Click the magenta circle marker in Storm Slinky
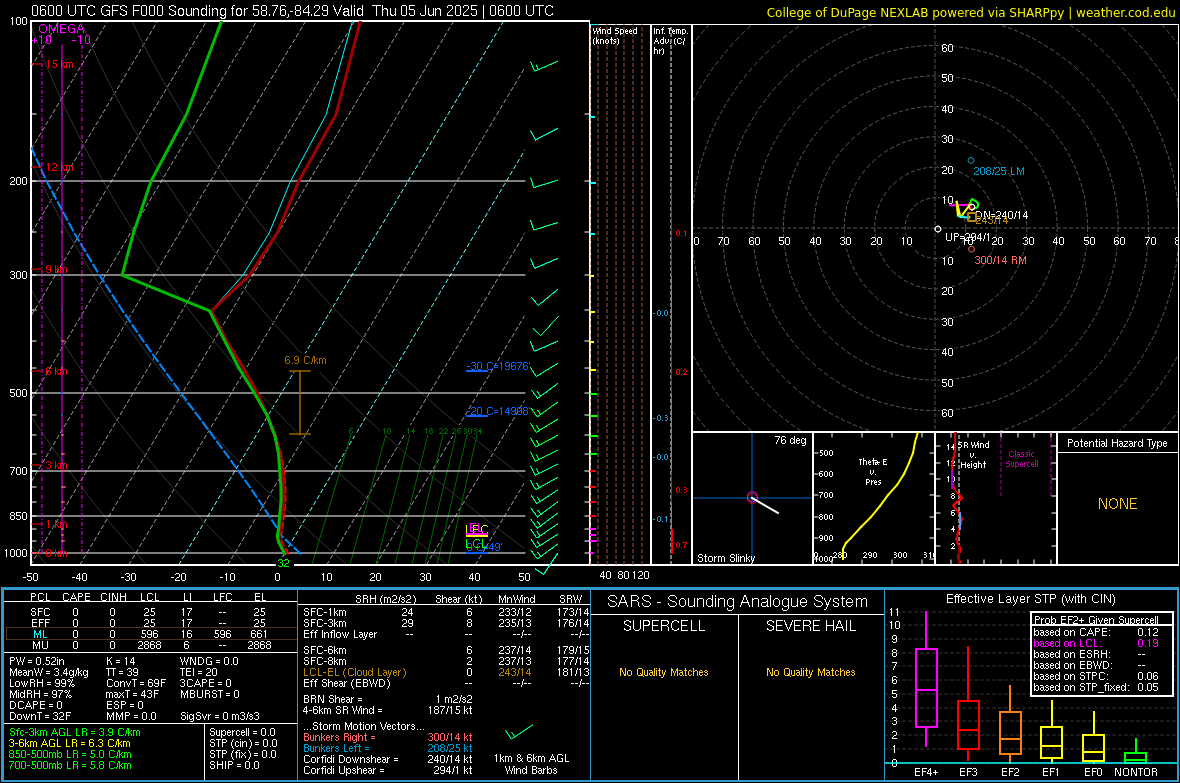Viewport: 1180px width, 783px height. pyautogui.click(x=752, y=497)
